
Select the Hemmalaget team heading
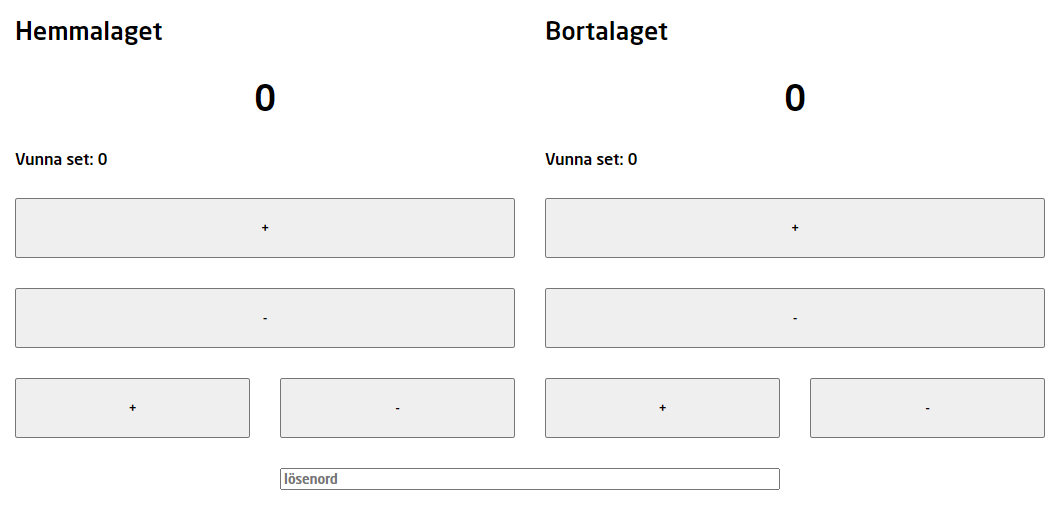pyautogui.click(x=89, y=31)
